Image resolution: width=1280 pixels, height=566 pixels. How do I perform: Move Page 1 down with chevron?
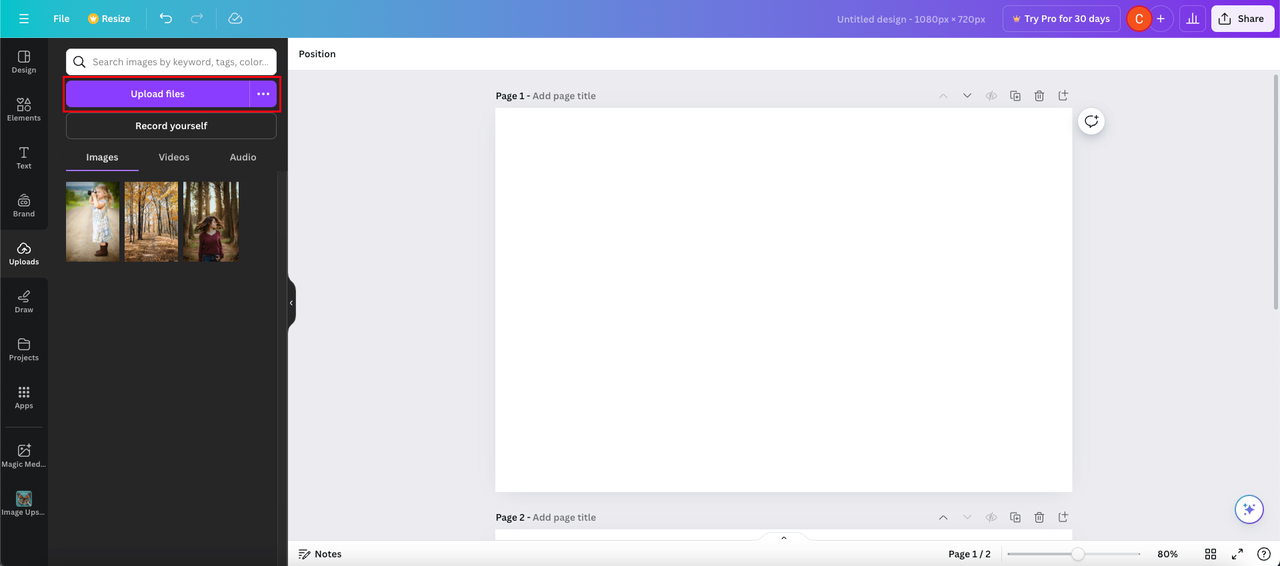[x=967, y=96]
